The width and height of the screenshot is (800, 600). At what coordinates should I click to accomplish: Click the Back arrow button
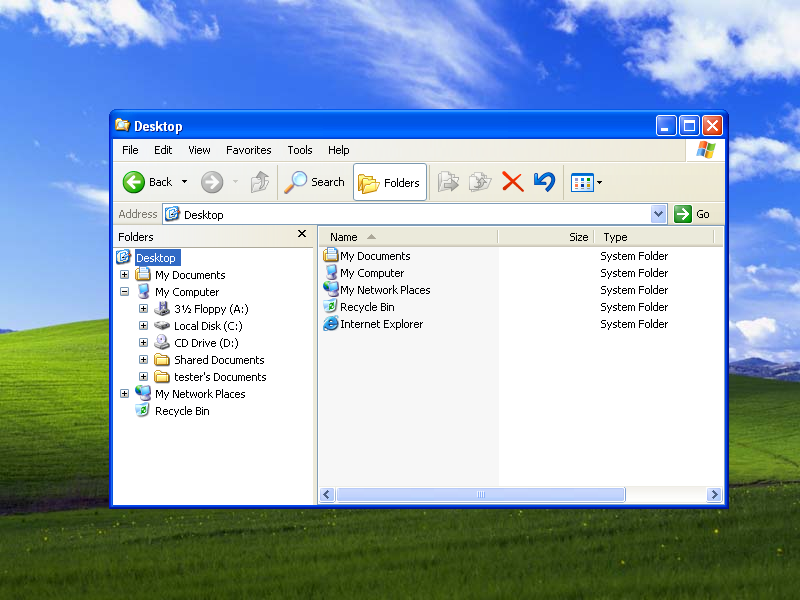(x=135, y=182)
